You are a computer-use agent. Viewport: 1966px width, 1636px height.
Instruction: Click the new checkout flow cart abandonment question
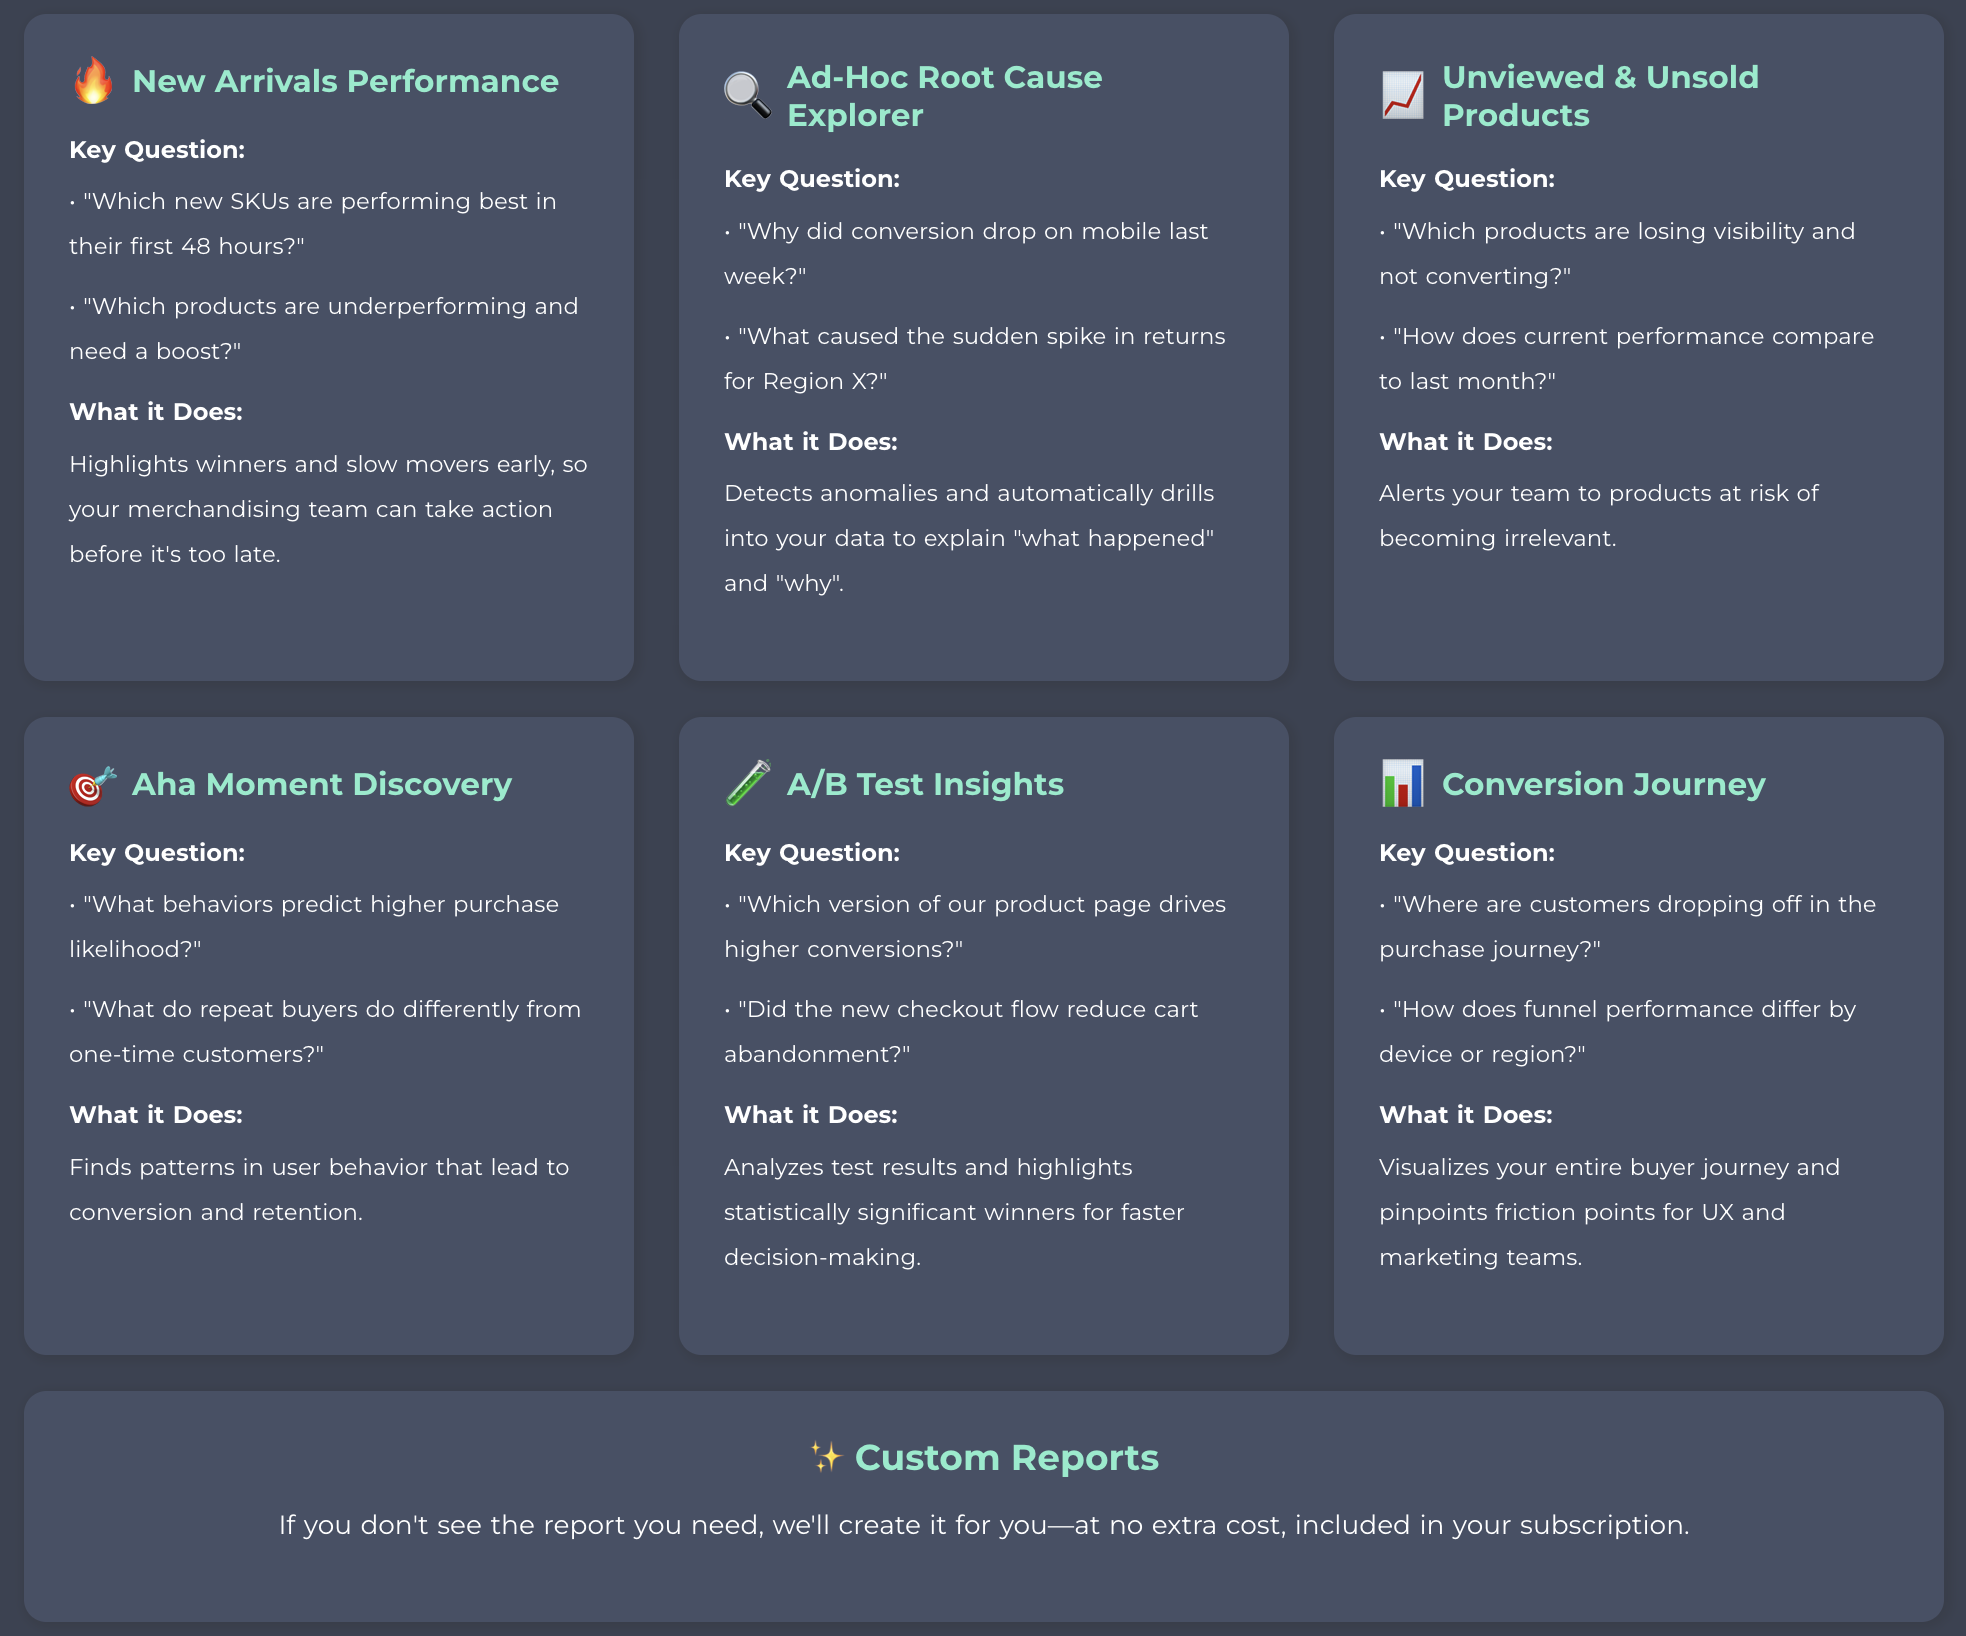pyautogui.click(x=961, y=1031)
